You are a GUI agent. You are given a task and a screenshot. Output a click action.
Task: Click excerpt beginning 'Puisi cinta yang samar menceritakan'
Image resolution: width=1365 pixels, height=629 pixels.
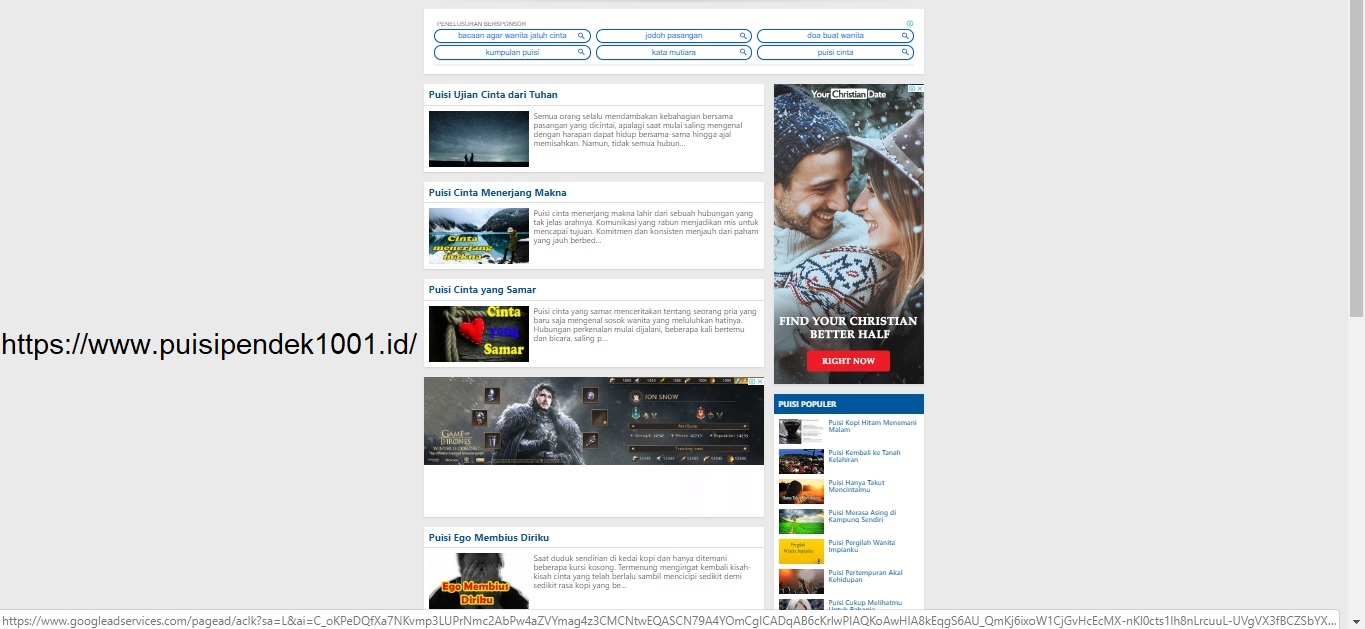tap(646, 325)
